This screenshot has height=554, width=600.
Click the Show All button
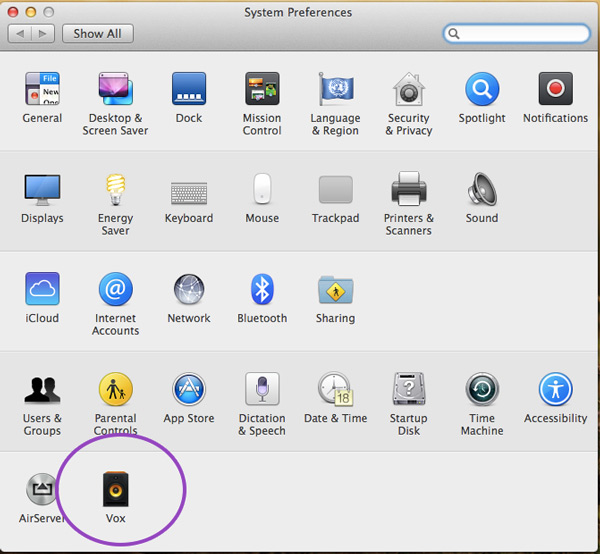98,34
